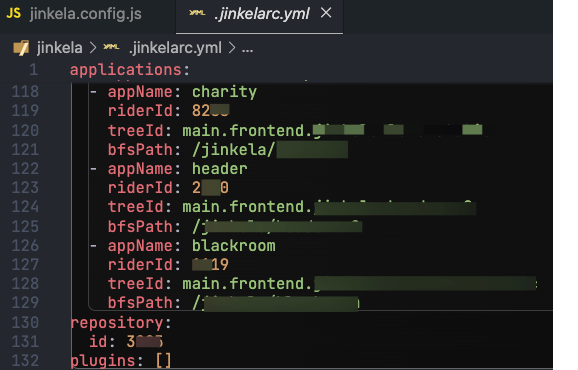The width and height of the screenshot is (578, 370).
Task: Click 'appName: blackroom' value
Action: (233, 246)
